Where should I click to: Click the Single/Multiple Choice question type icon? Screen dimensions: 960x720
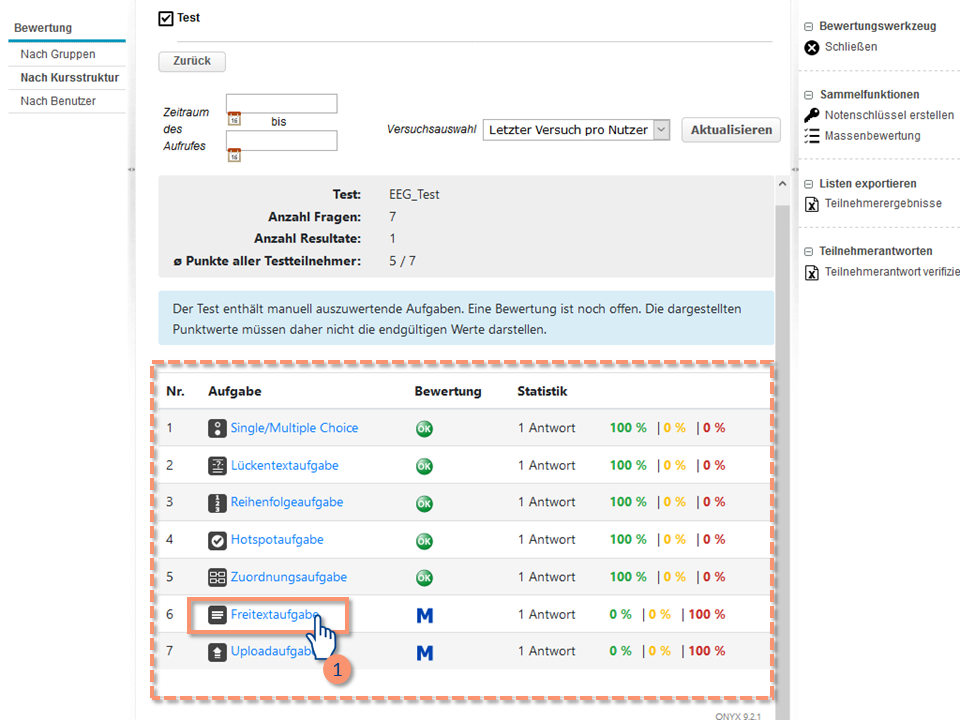pos(218,428)
